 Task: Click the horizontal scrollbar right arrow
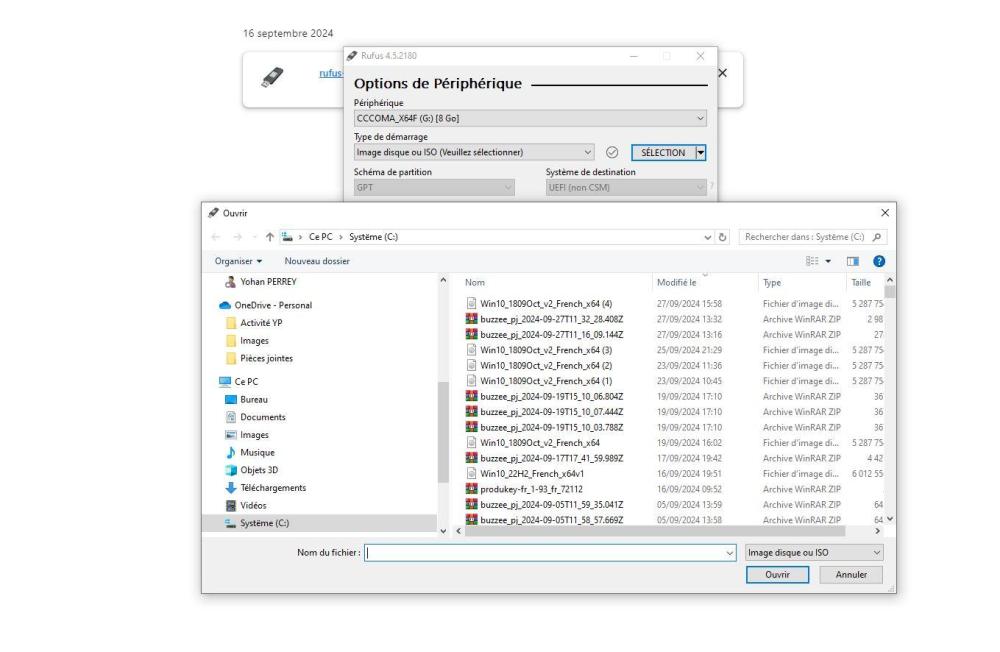[x=878, y=531]
